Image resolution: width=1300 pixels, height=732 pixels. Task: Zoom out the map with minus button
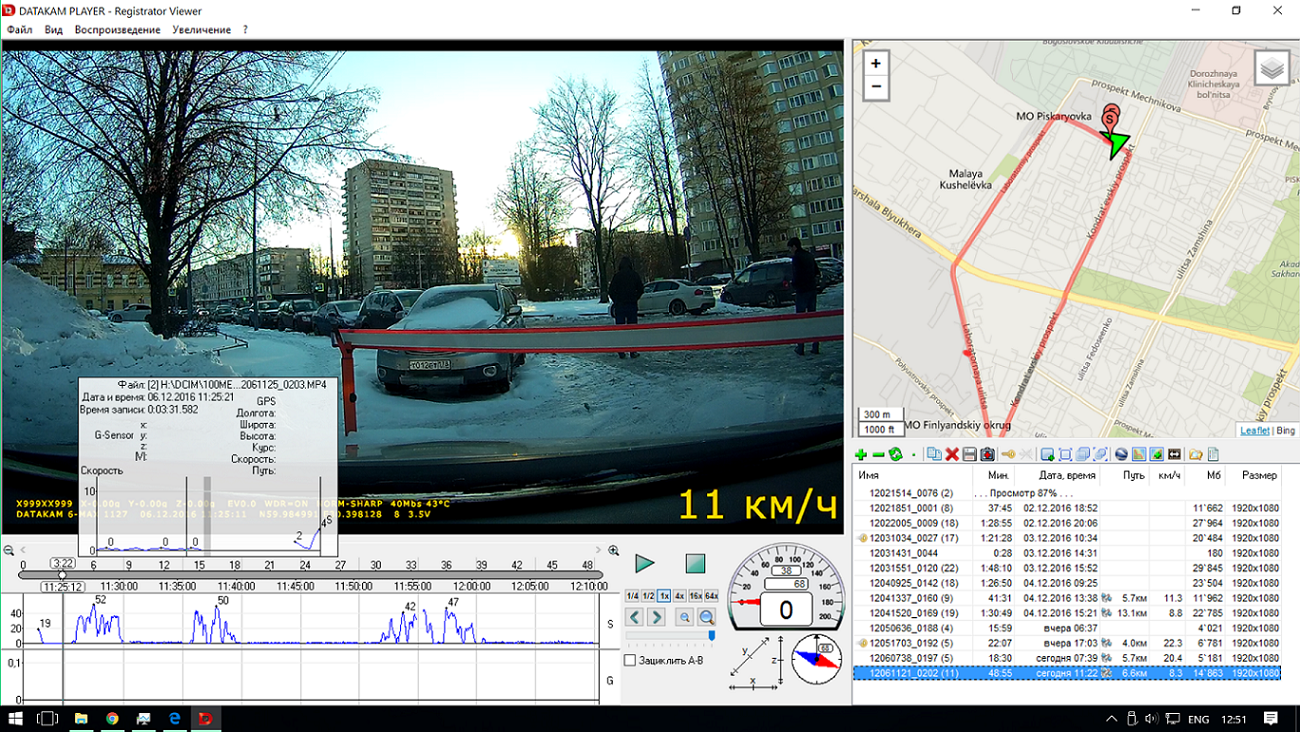pyautogui.click(x=875, y=87)
